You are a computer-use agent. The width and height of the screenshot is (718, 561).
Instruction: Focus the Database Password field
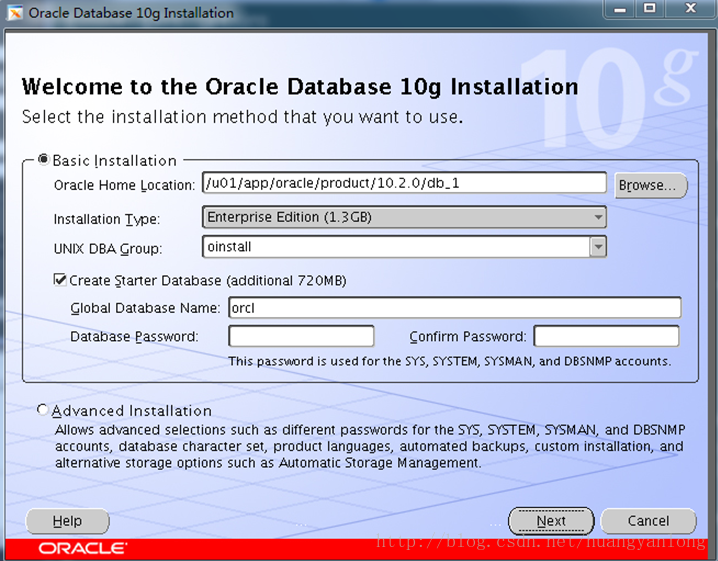pos(301,336)
